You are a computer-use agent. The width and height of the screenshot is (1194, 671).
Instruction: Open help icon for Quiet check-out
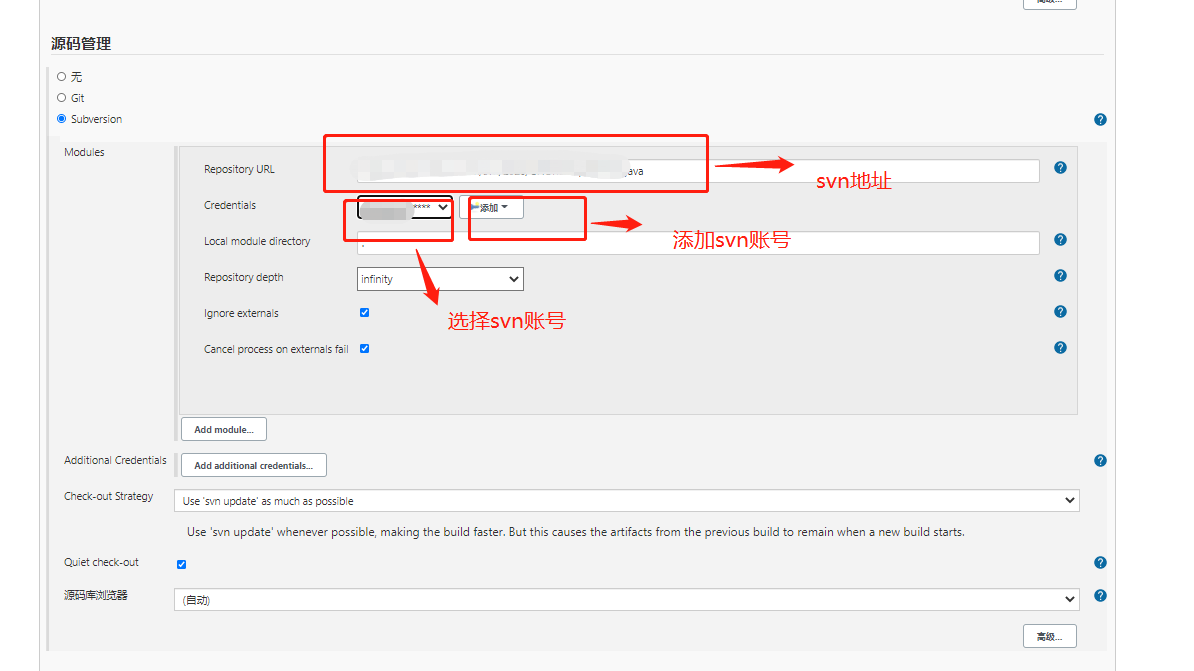1100,563
